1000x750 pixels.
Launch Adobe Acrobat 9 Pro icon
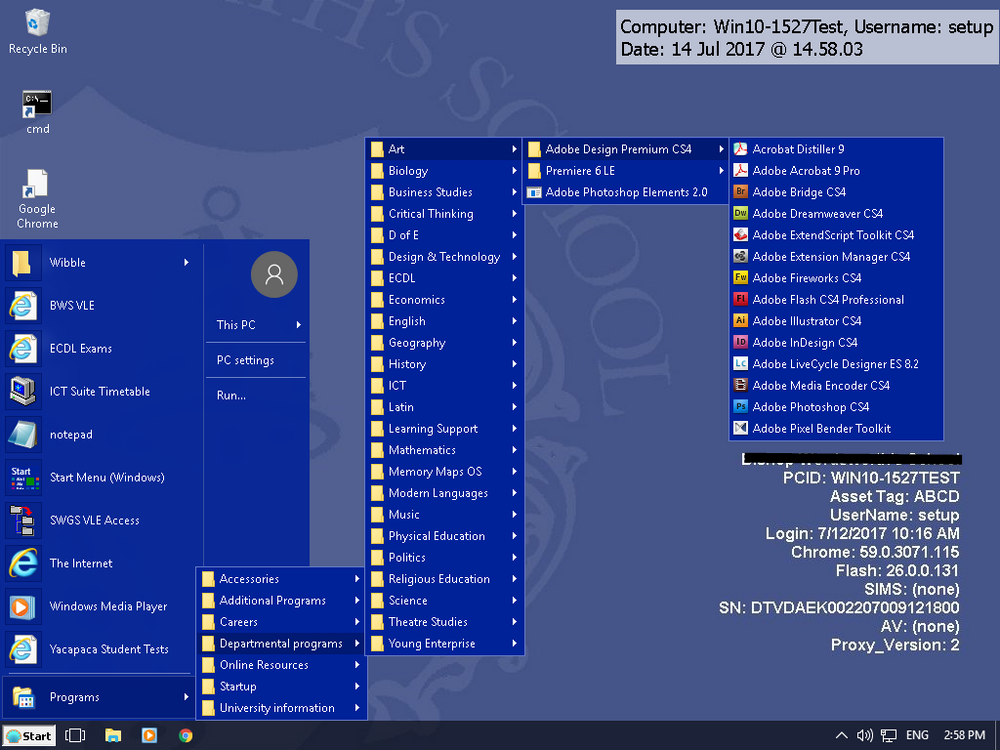[x=740, y=171]
